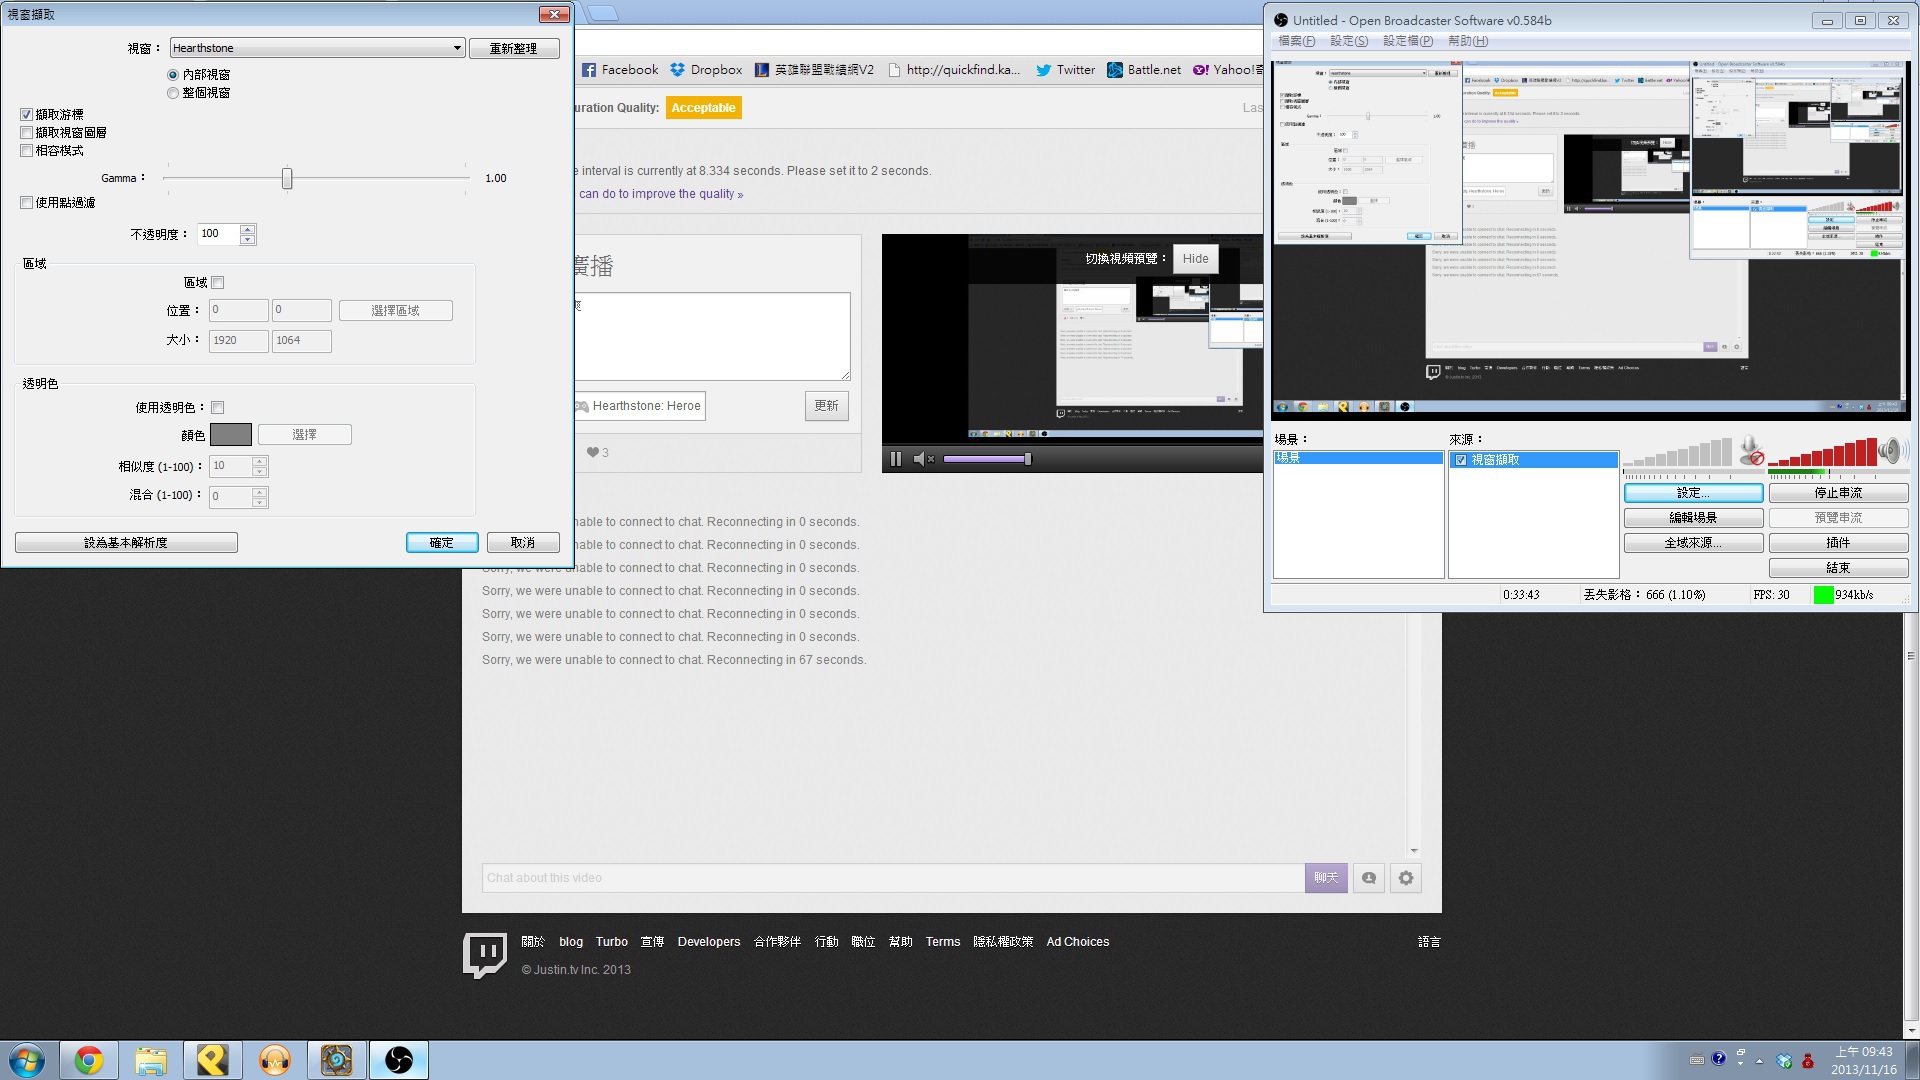Enable the 擷取視窗圖層 checkbox
The image size is (1920, 1080).
(27, 133)
